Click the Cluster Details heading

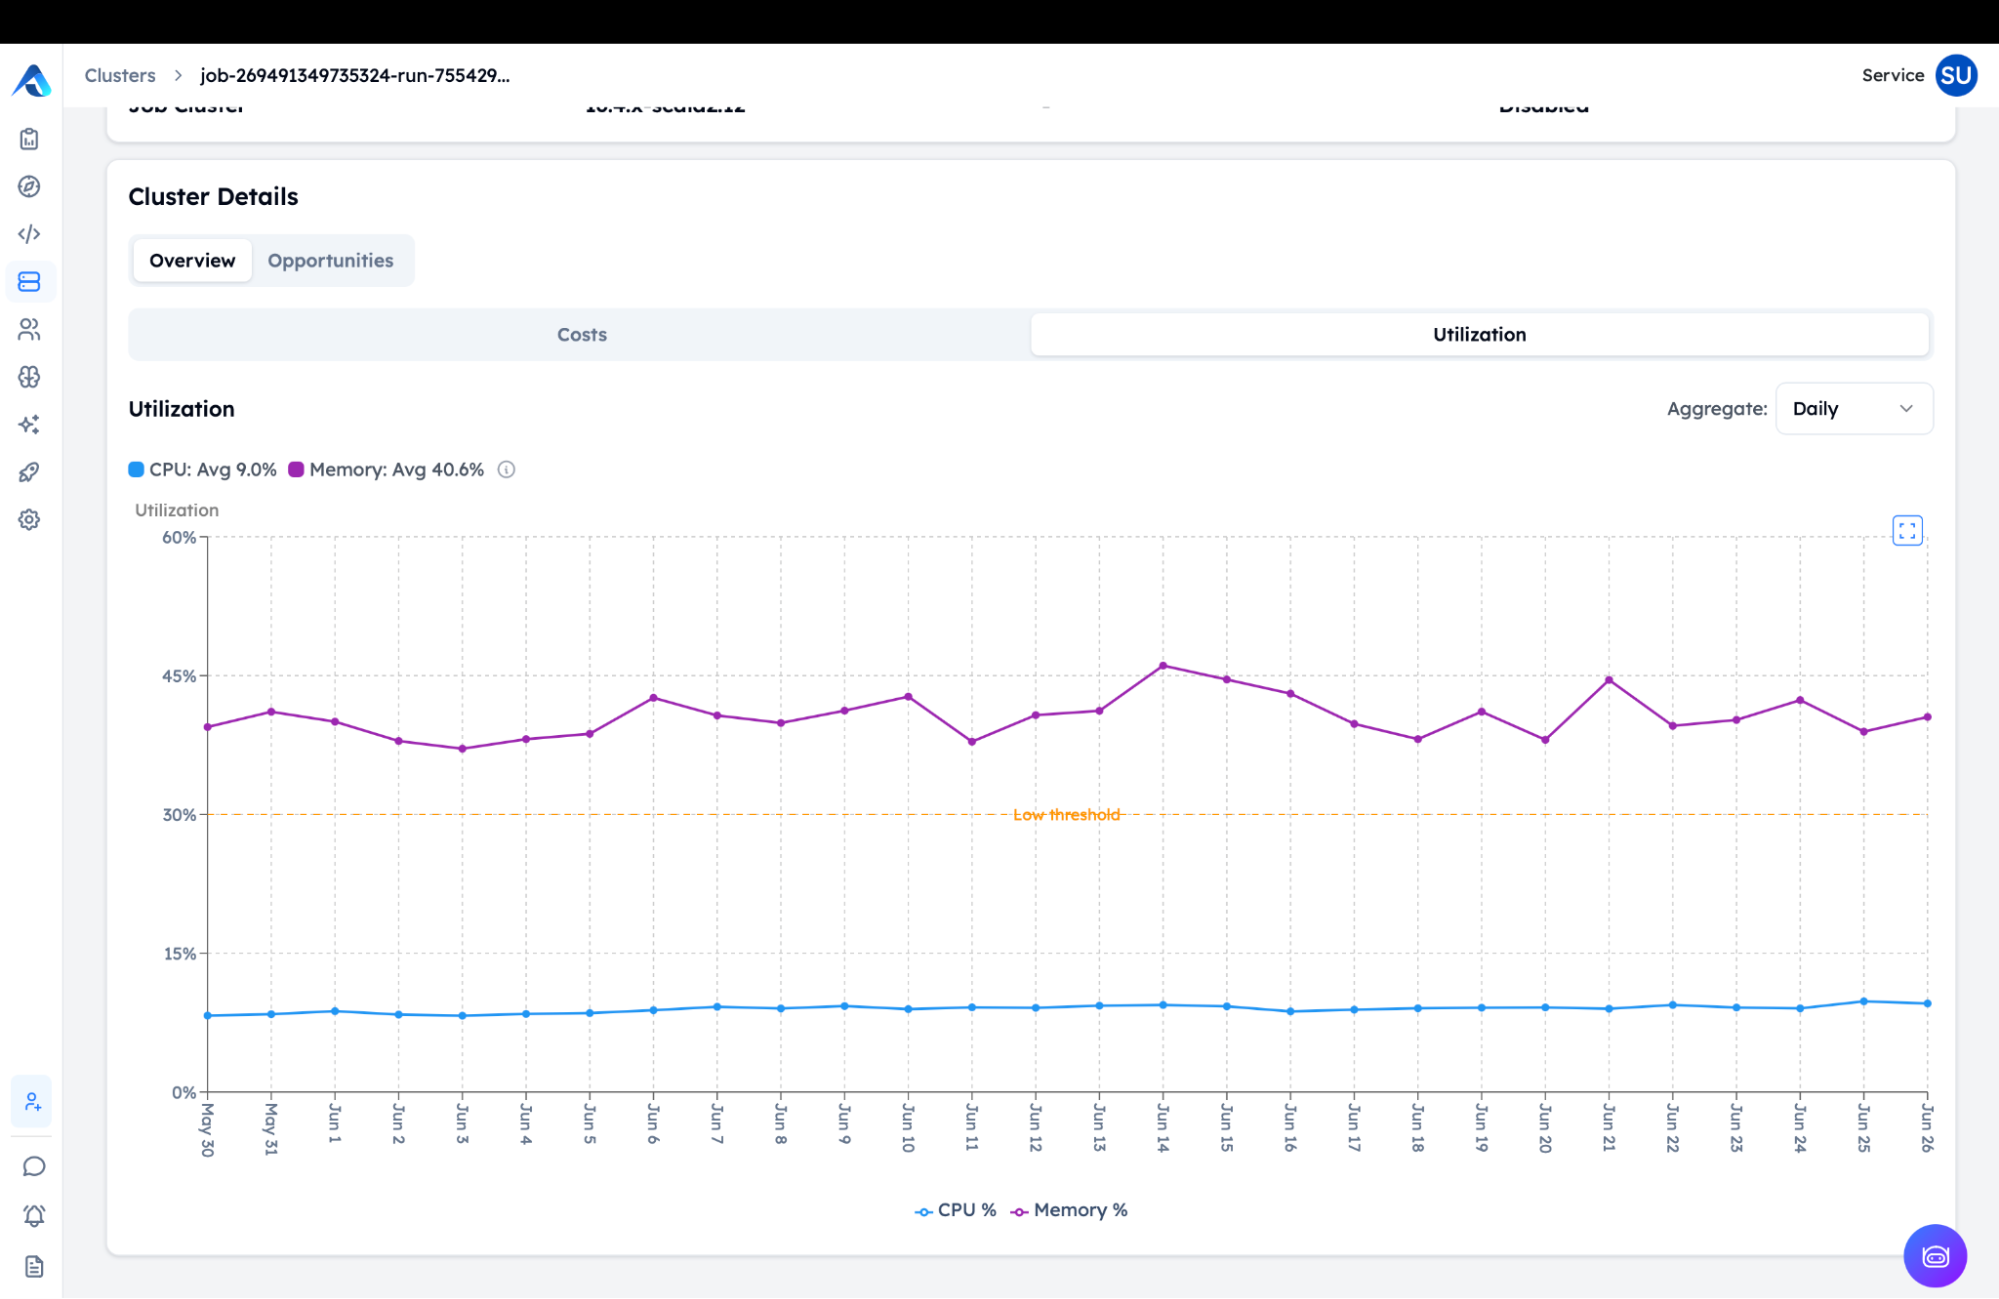tap(213, 197)
